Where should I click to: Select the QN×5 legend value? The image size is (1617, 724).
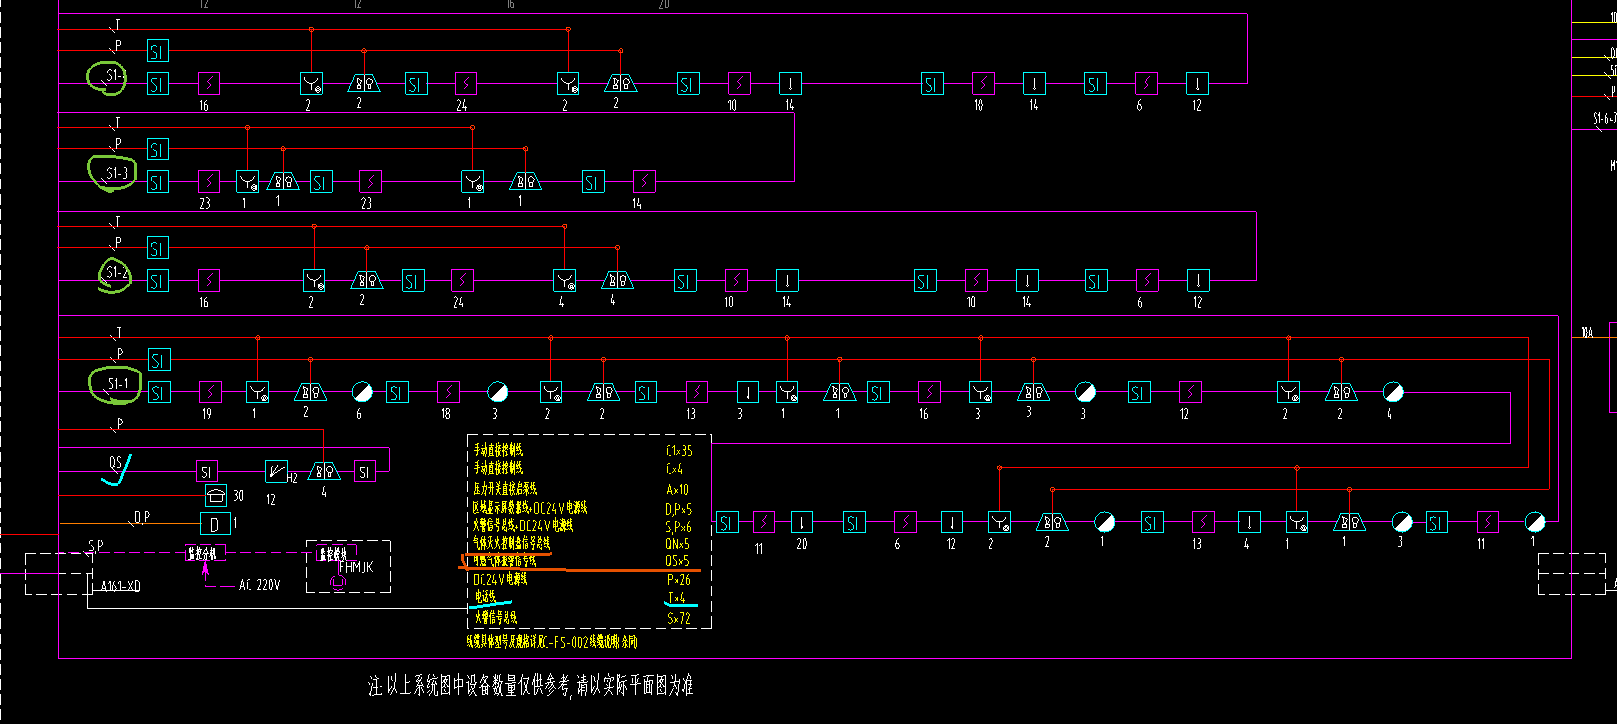[677, 544]
